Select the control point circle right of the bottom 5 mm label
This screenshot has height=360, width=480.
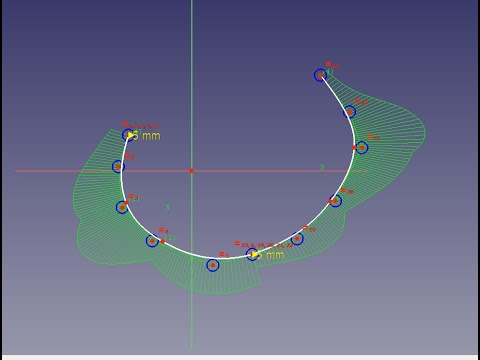(x=297, y=239)
